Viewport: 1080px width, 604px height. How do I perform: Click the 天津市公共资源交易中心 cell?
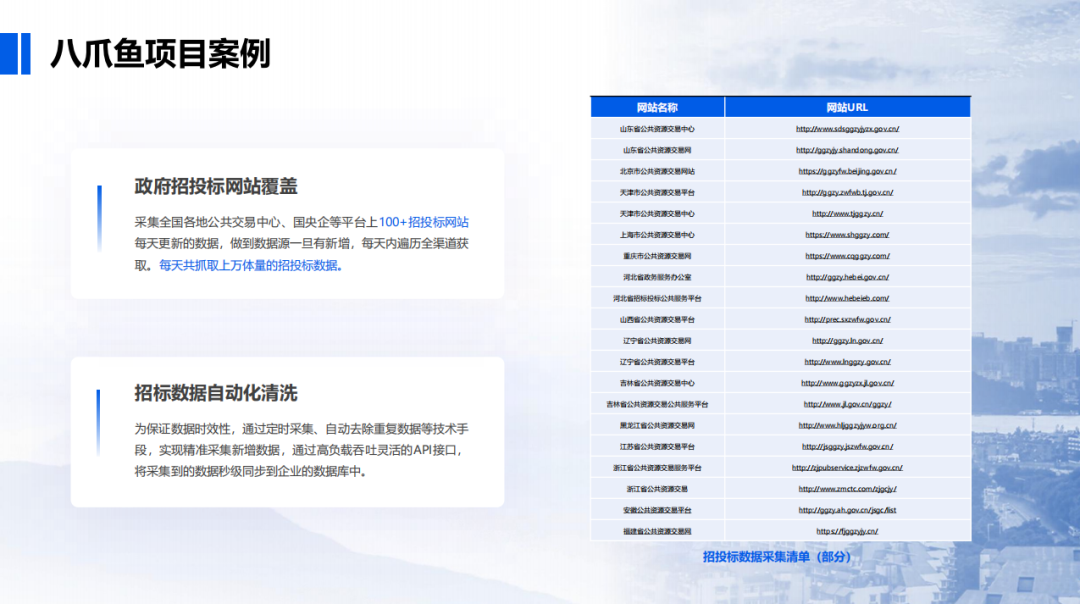coord(657,214)
